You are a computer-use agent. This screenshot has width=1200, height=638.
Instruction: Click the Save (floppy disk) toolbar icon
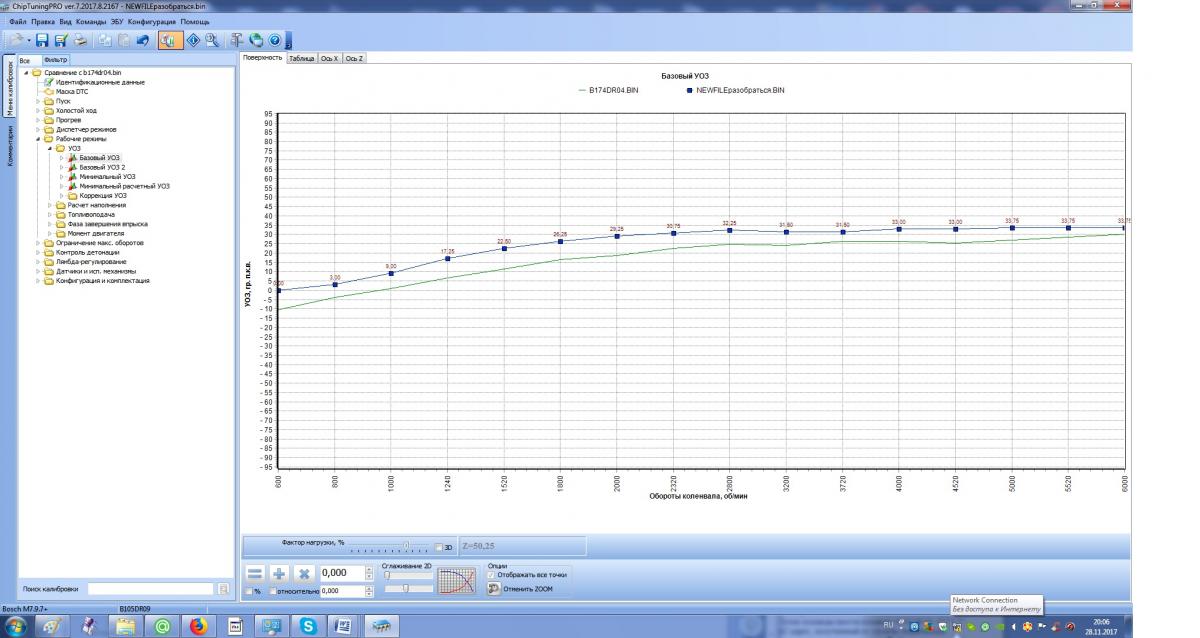click(x=42, y=41)
